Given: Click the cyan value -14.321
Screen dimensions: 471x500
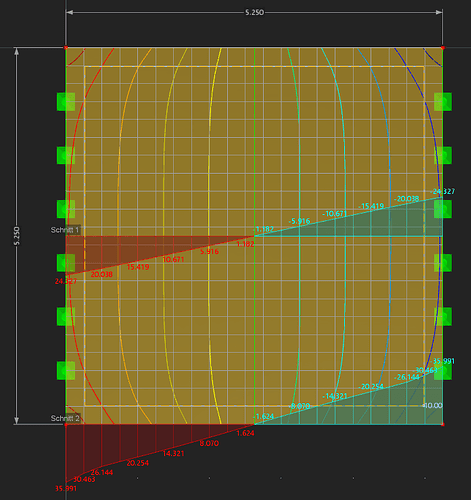Looking at the screenshot, I should click(335, 396).
